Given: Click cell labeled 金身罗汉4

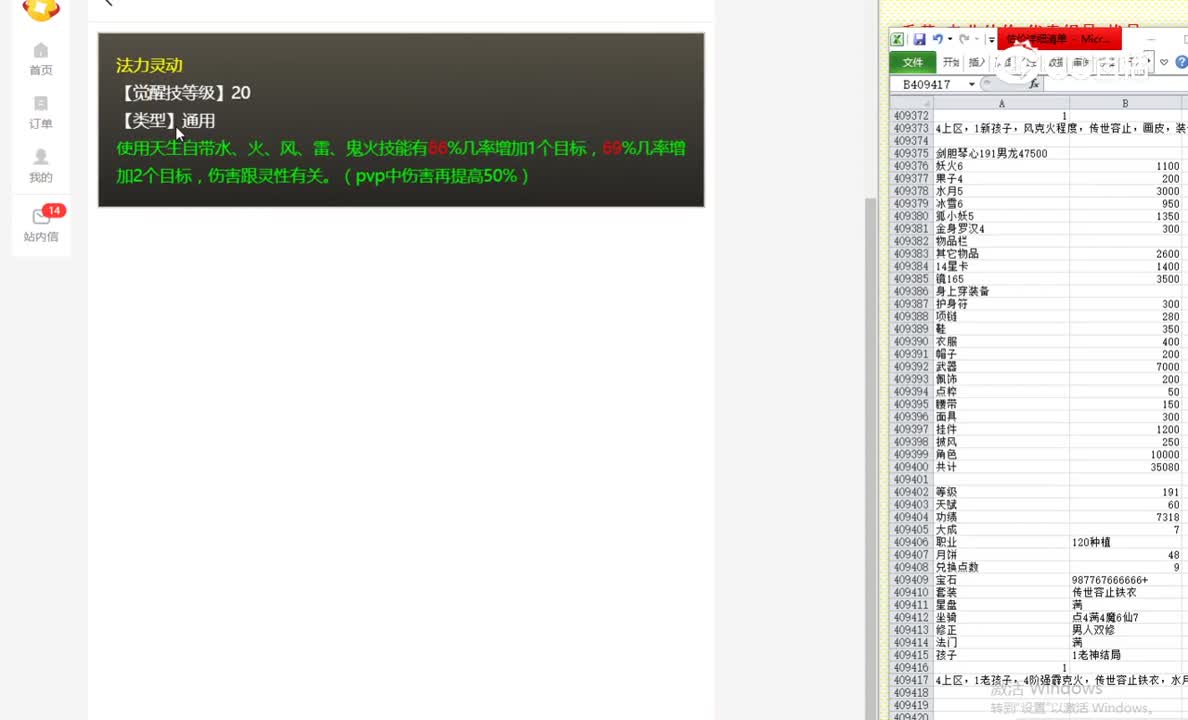Looking at the screenshot, I should (x=1001, y=228).
